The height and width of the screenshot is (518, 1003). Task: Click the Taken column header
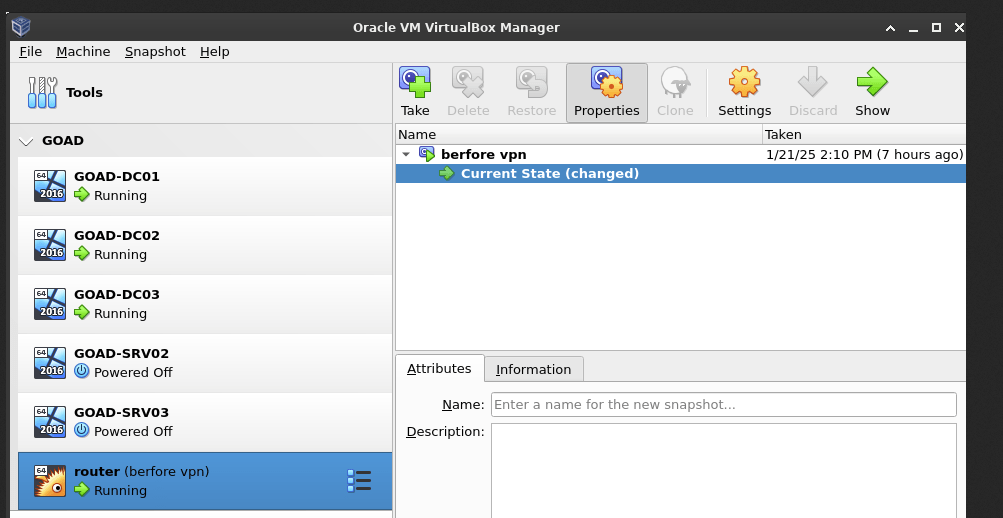[862, 134]
